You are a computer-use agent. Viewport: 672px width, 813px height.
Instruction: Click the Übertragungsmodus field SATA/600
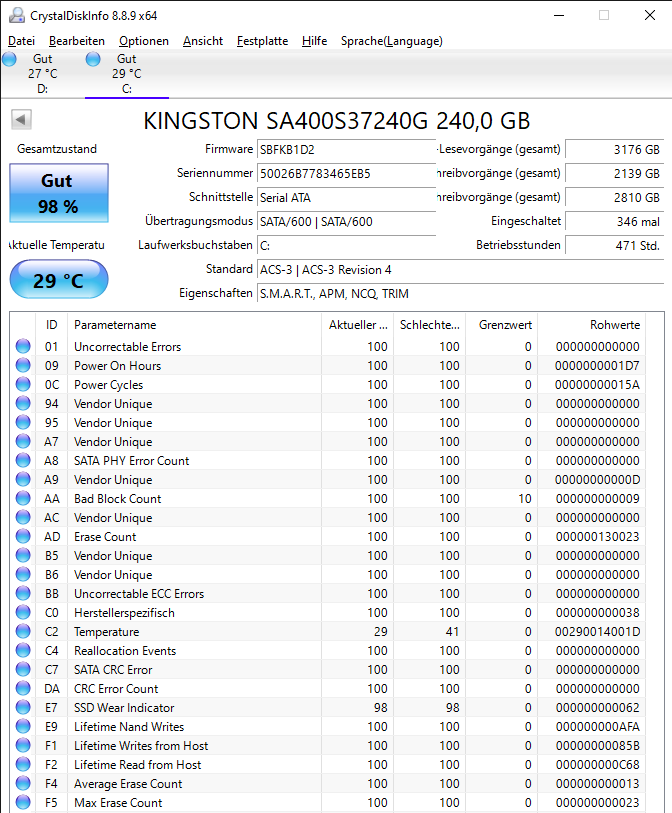coord(346,222)
